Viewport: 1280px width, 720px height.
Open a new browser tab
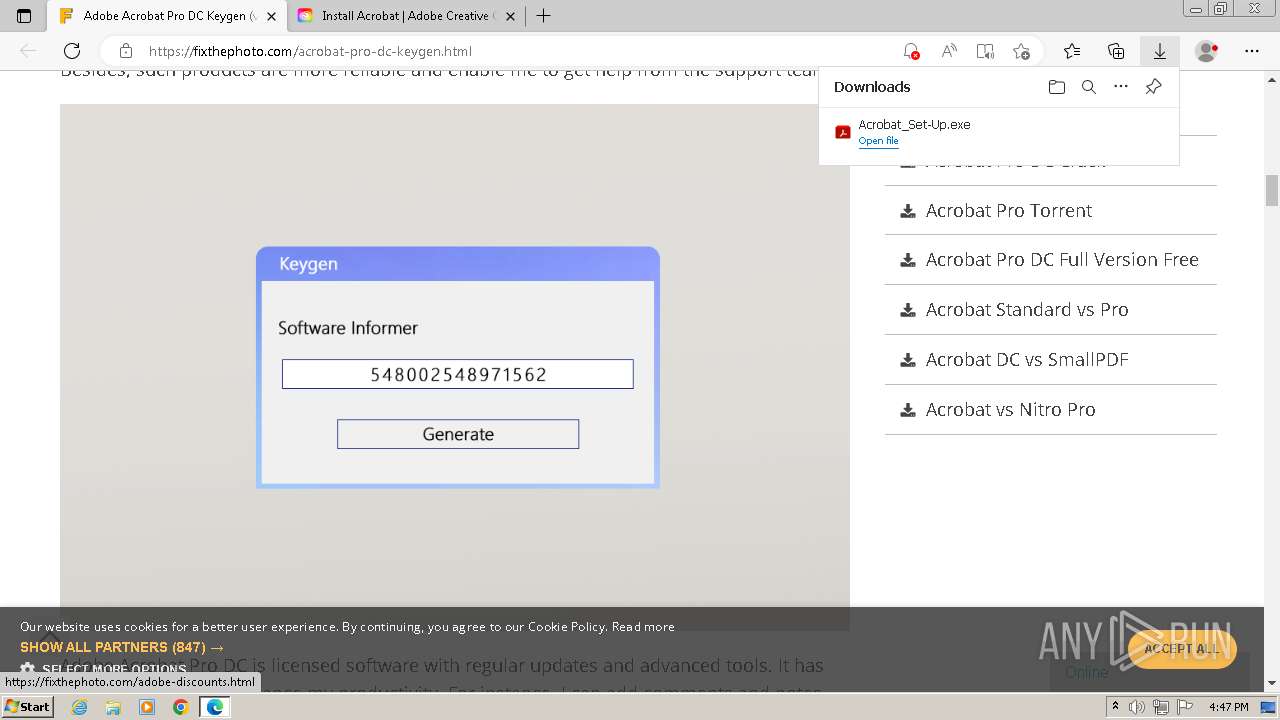click(x=544, y=16)
